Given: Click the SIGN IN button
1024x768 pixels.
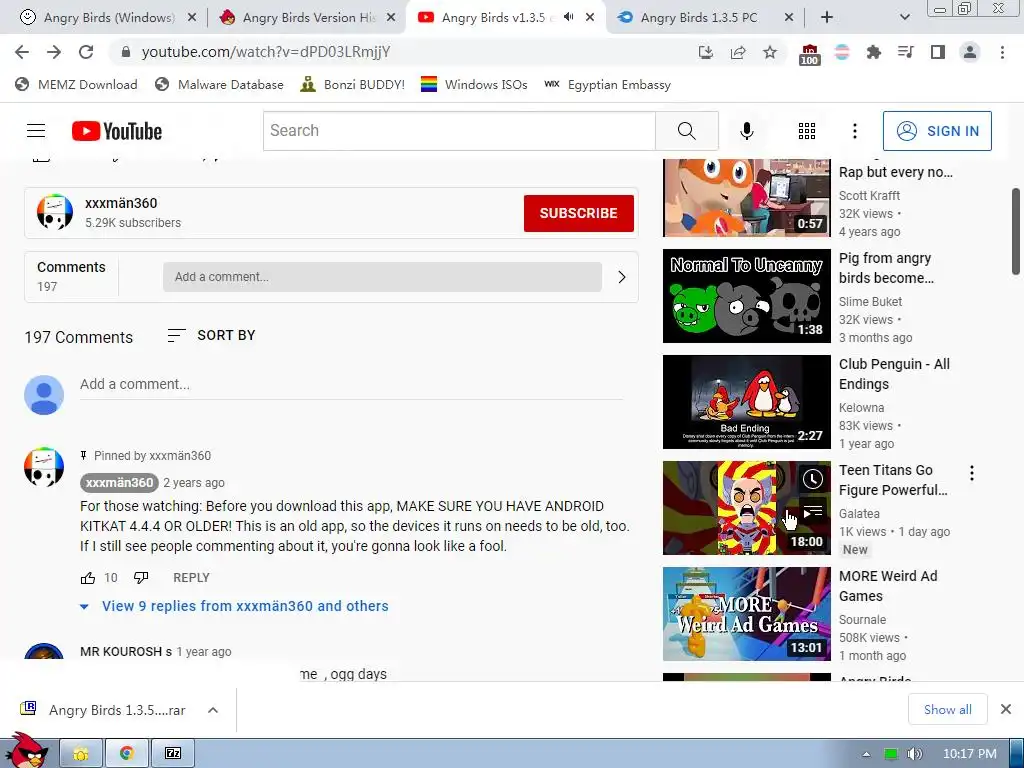Looking at the screenshot, I should coord(937,131).
